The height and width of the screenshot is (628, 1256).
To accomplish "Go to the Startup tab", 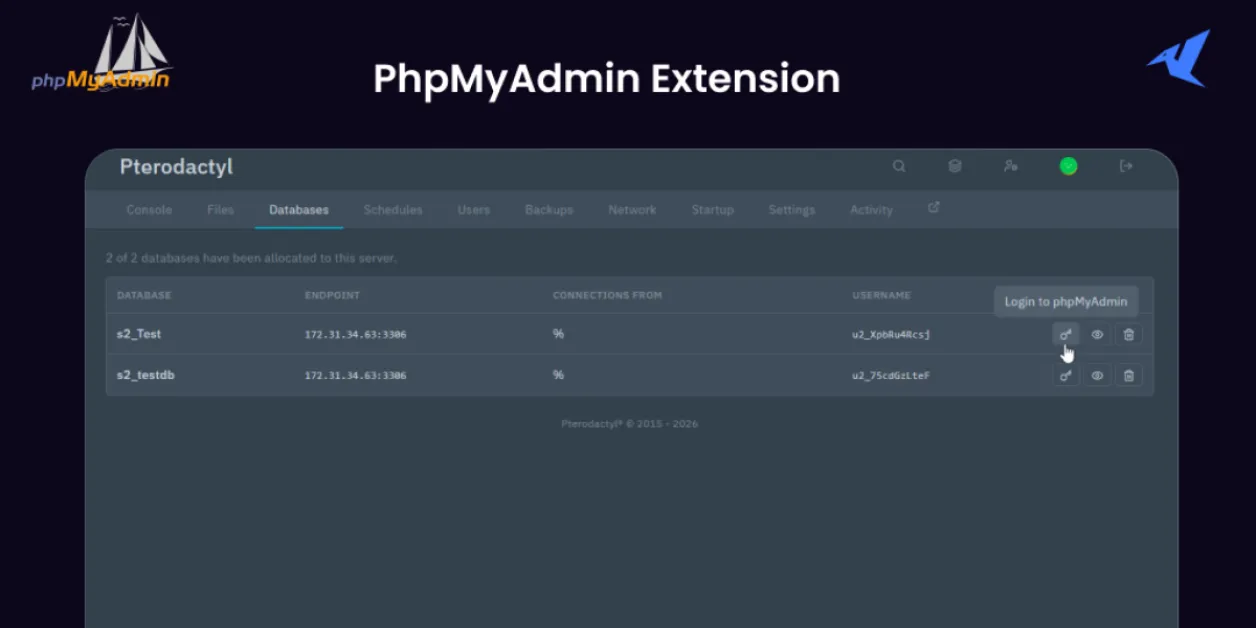I will click(713, 210).
